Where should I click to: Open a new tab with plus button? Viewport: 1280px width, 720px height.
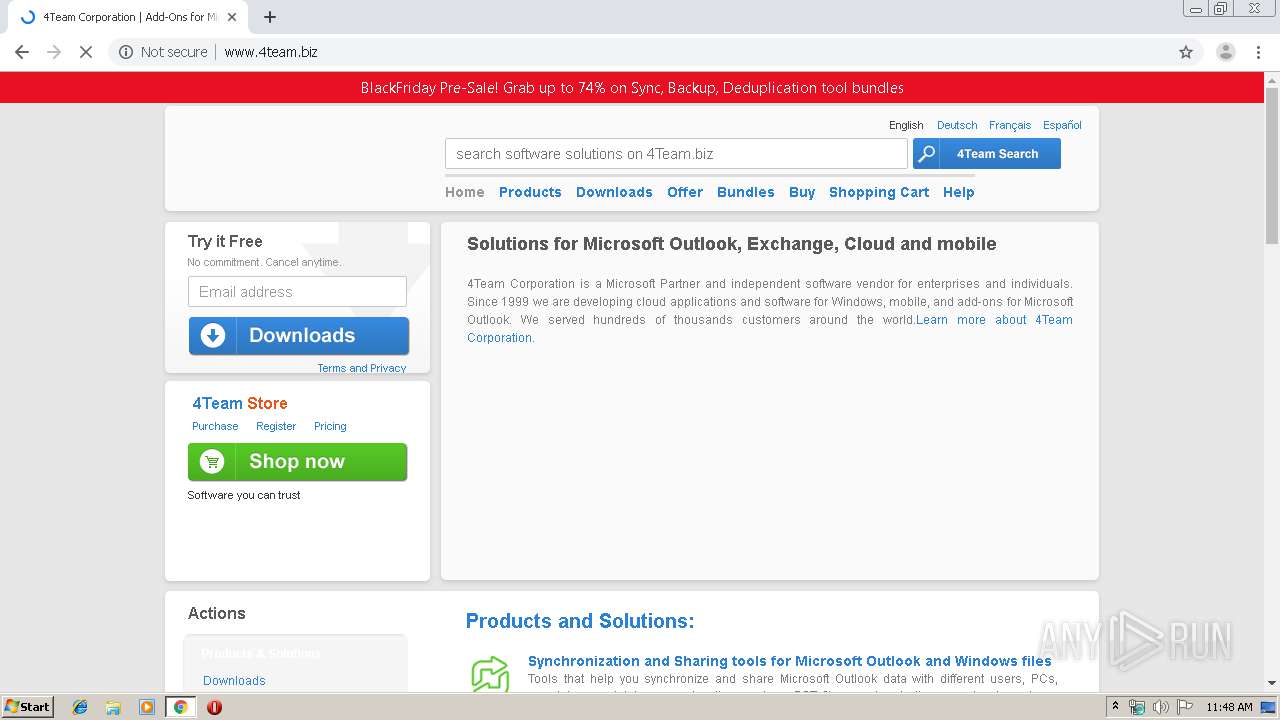click(x=270, y=17)
